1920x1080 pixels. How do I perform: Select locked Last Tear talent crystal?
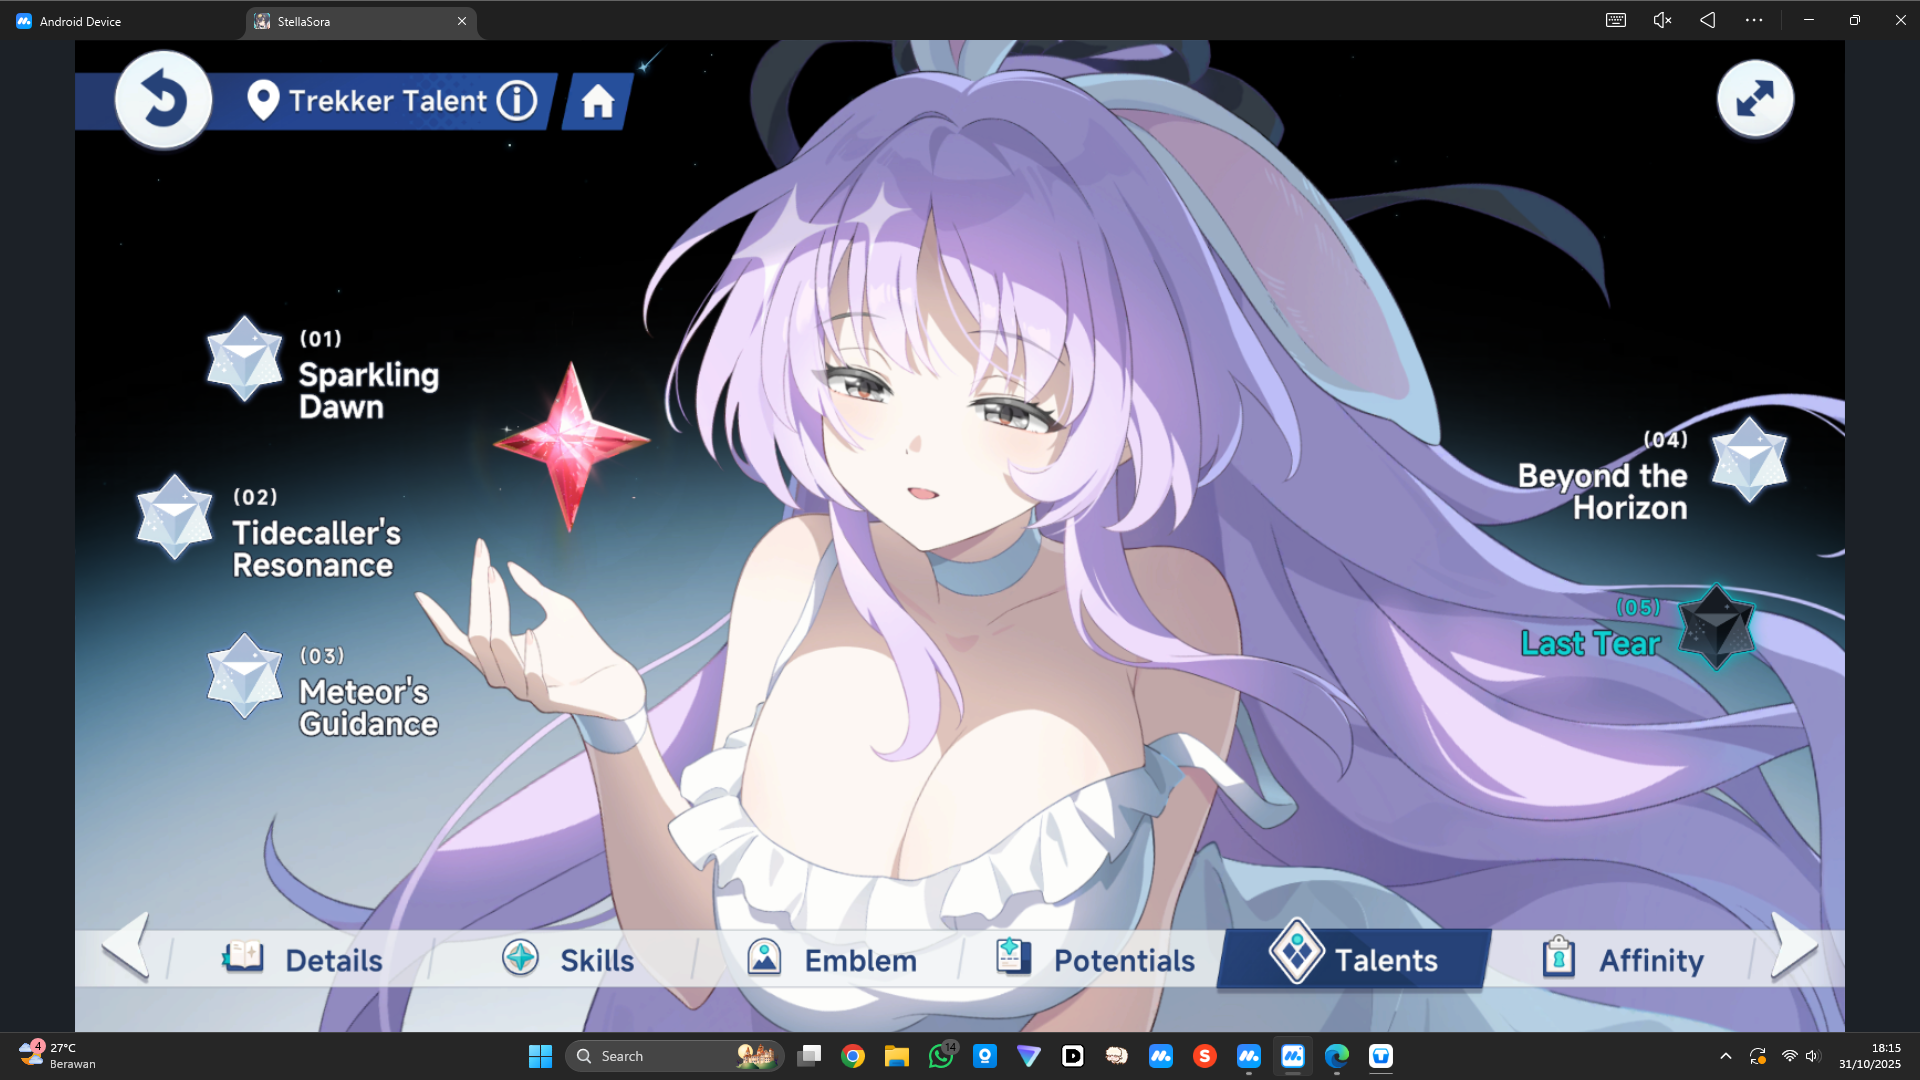coord(1715,627)
